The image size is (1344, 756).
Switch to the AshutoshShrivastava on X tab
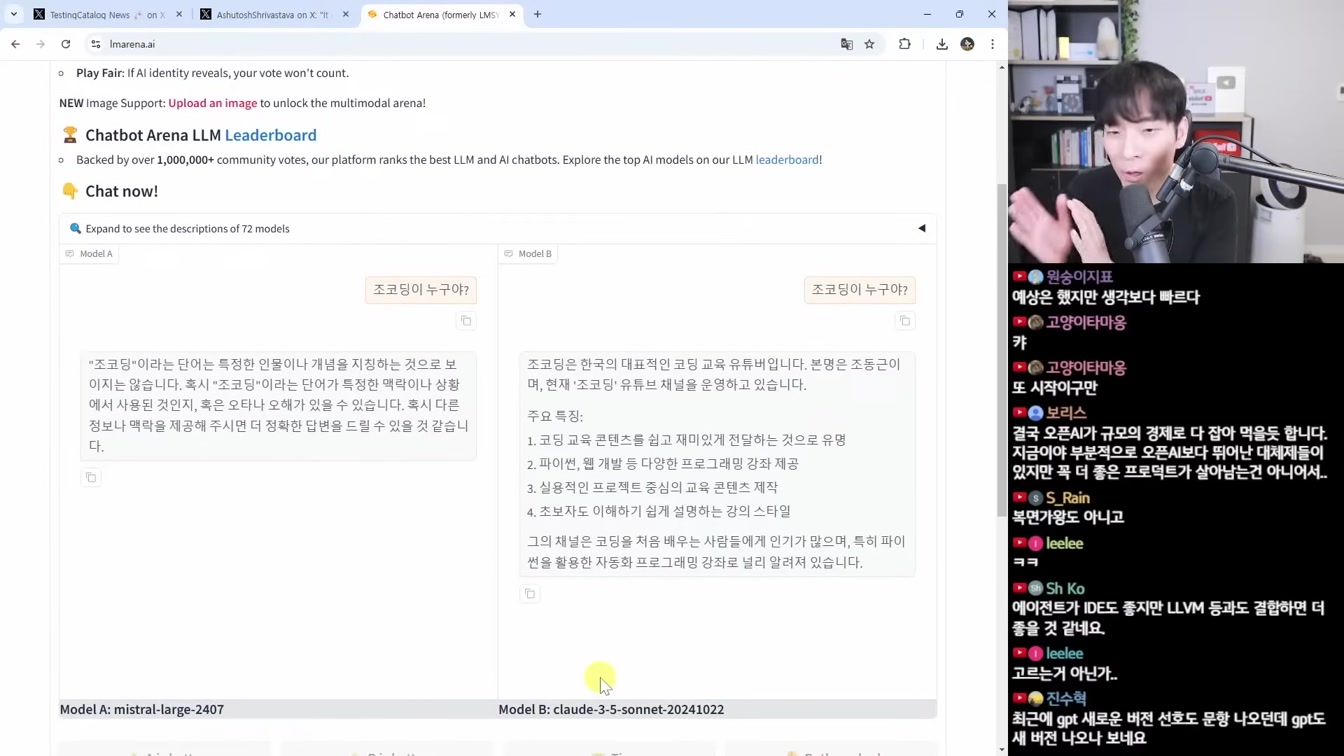pos(275,15)
